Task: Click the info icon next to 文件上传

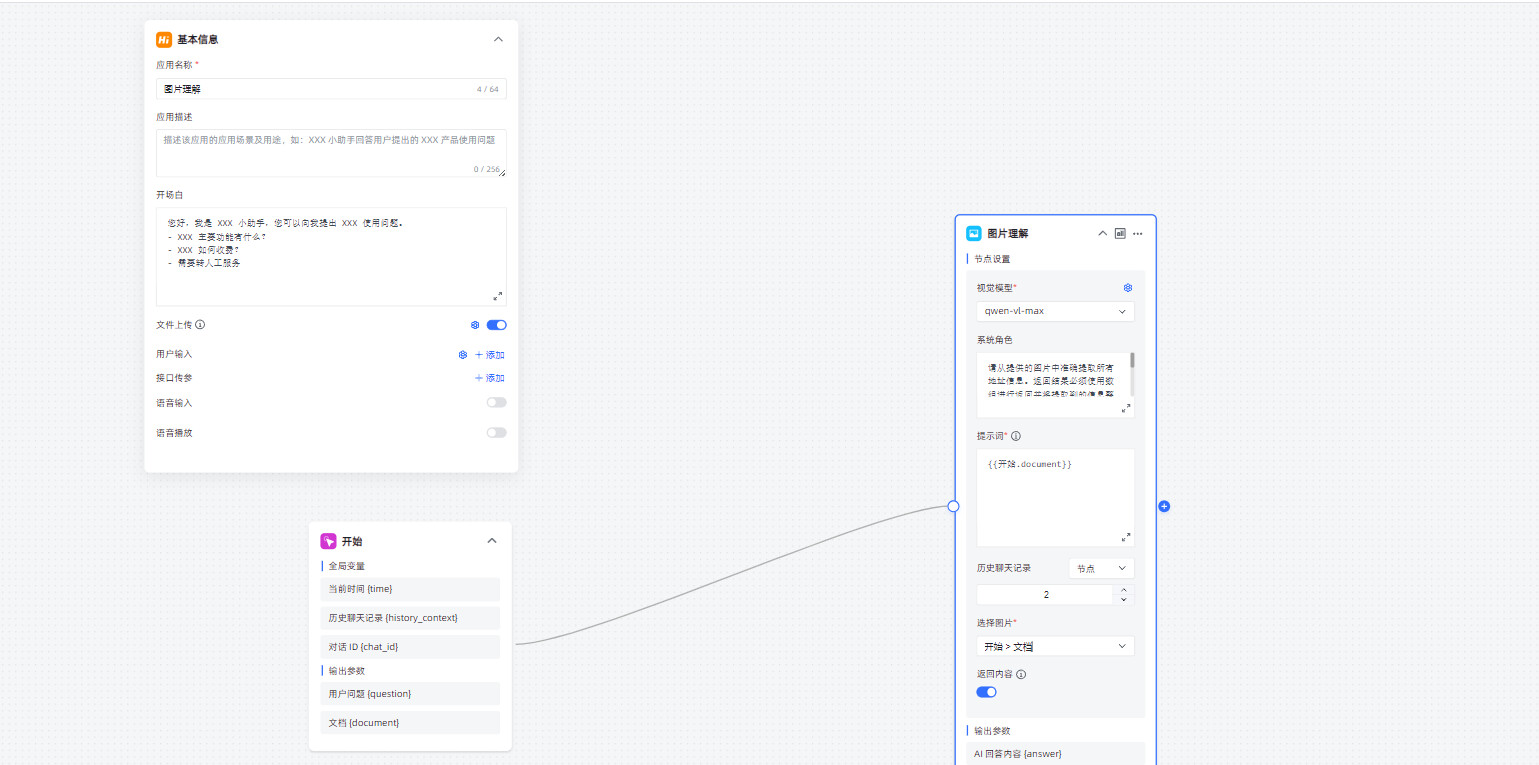Action: [x=200, y=325]
